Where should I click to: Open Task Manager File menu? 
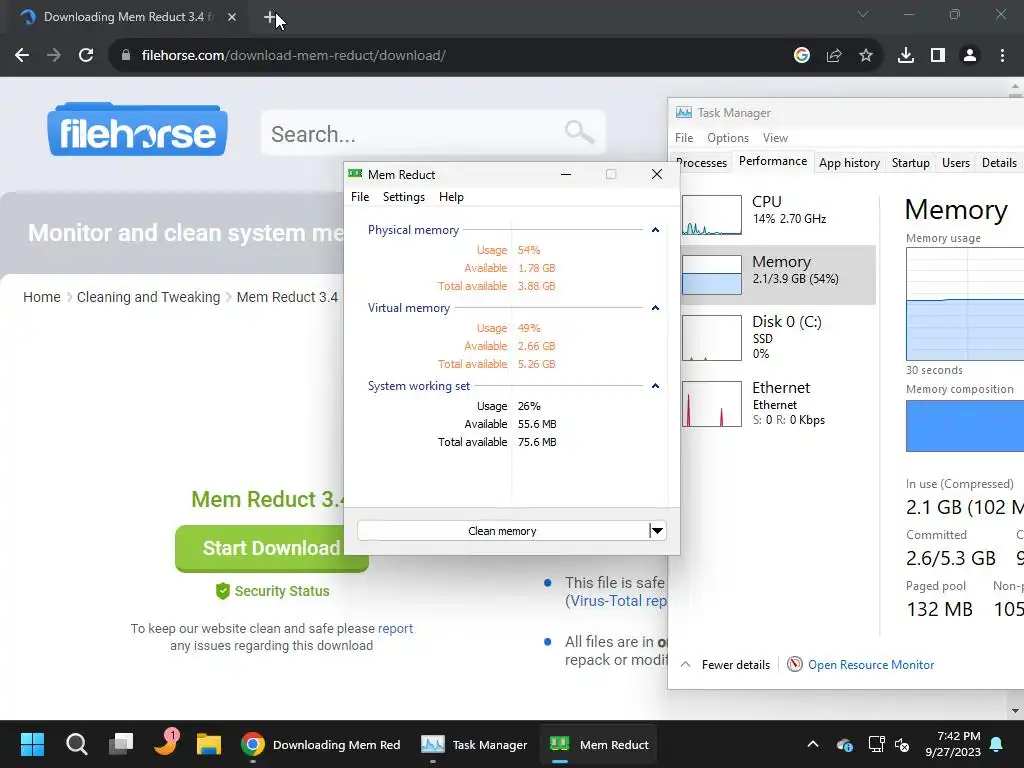[684, 138]
